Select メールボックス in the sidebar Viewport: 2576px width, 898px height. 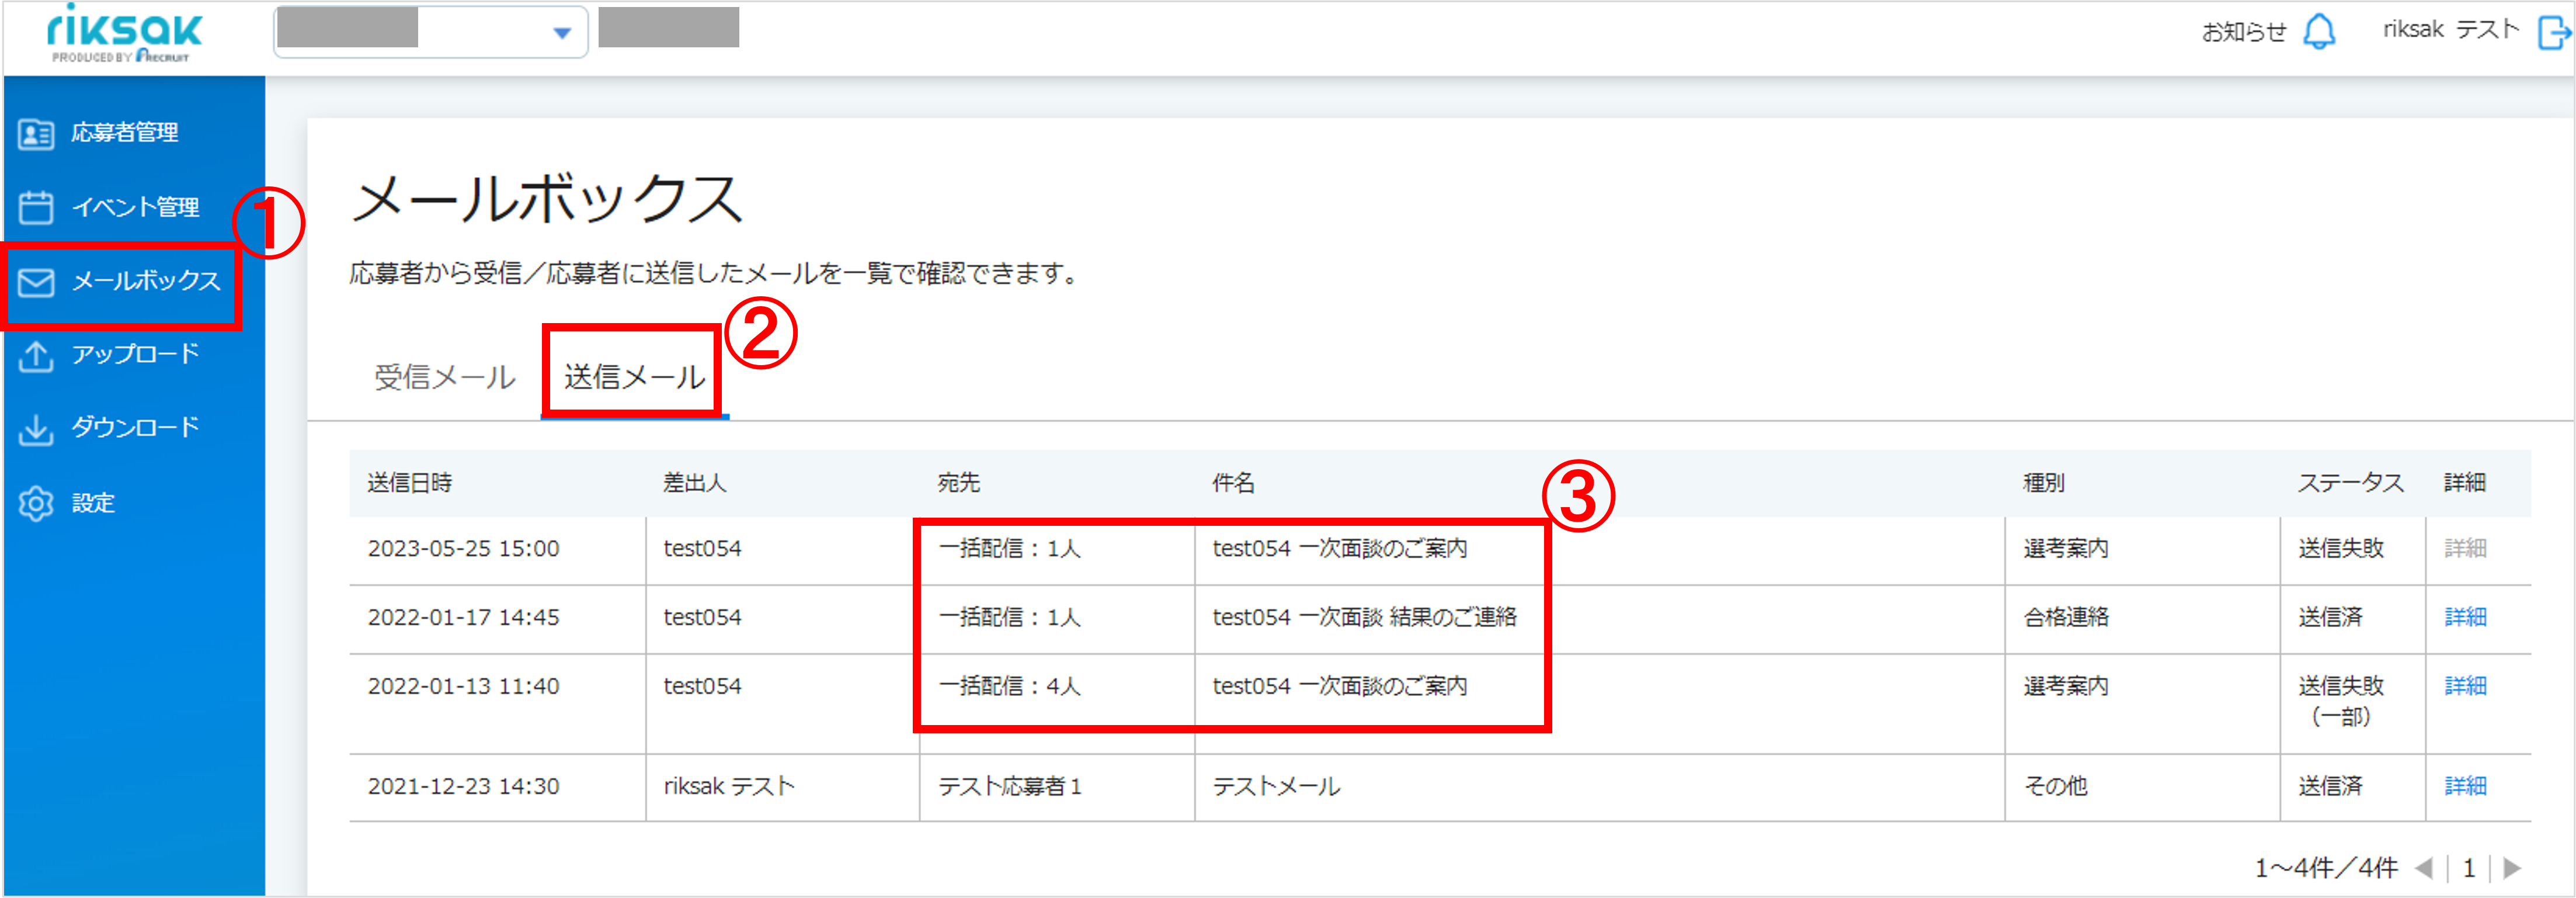146,281
